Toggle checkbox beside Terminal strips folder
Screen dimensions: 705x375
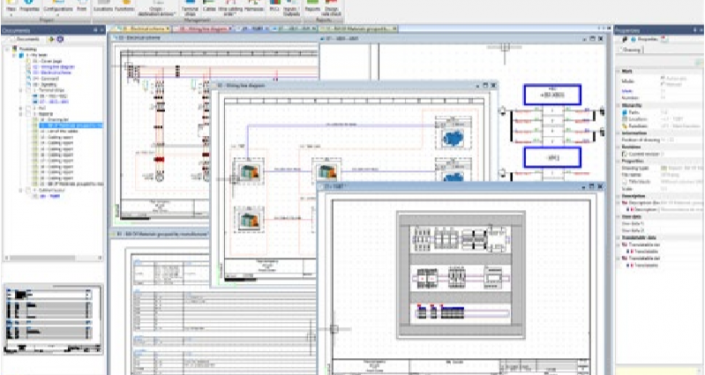point(28,90)
